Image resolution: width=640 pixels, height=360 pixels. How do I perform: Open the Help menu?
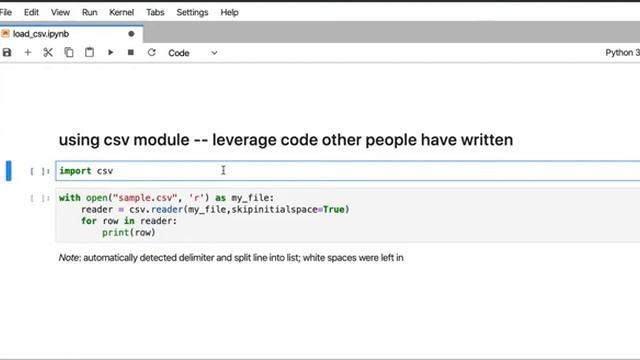229,12
